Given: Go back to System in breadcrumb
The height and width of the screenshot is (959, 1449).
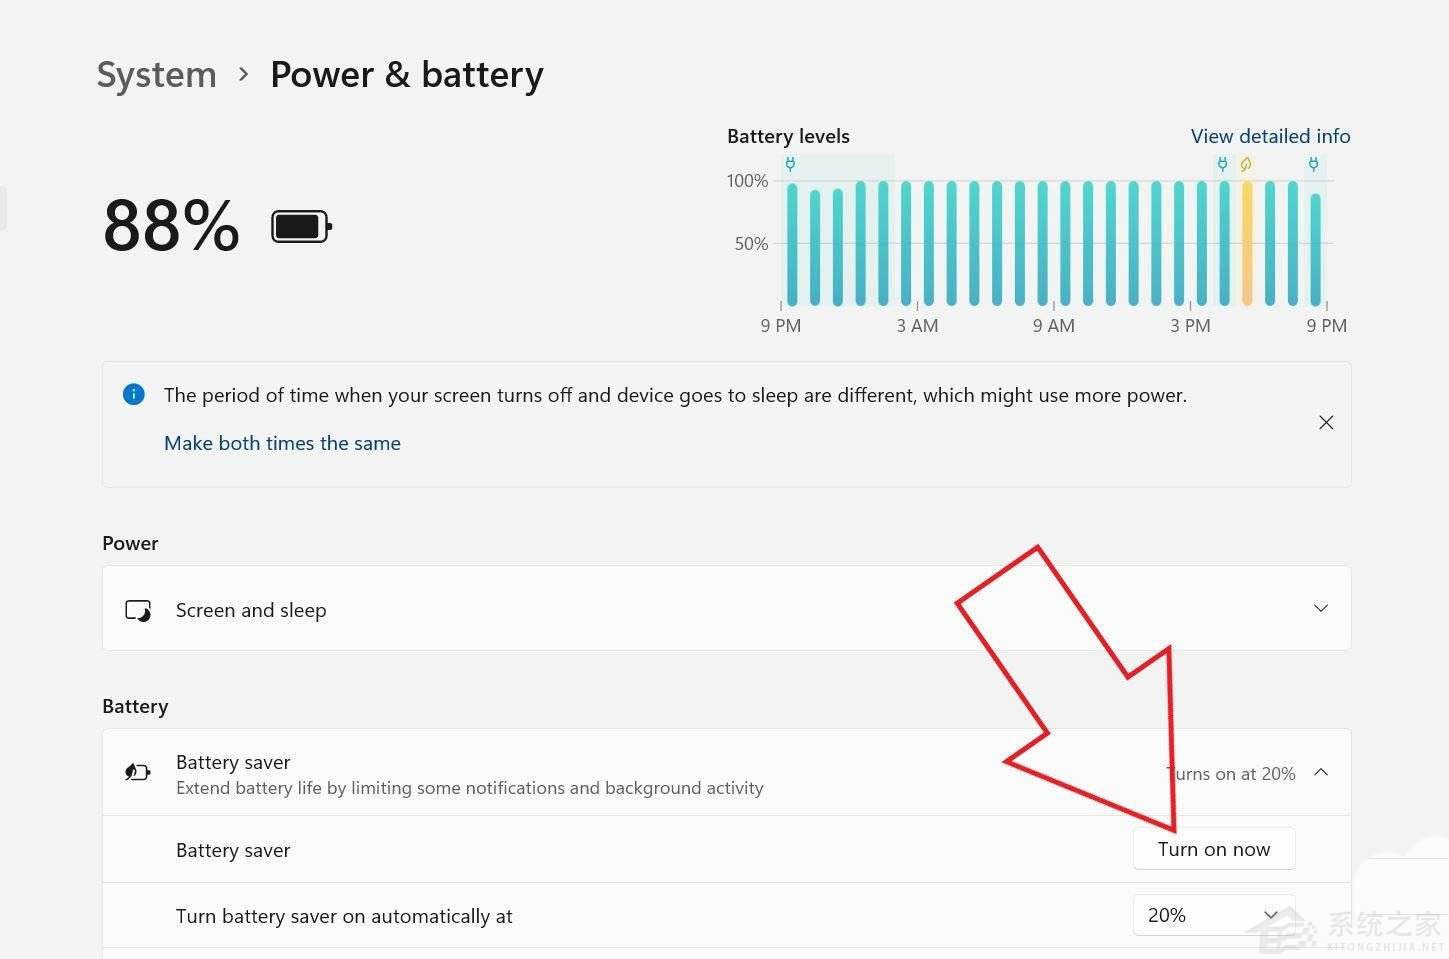Looking at the screenshot, I should click(156, 75).
